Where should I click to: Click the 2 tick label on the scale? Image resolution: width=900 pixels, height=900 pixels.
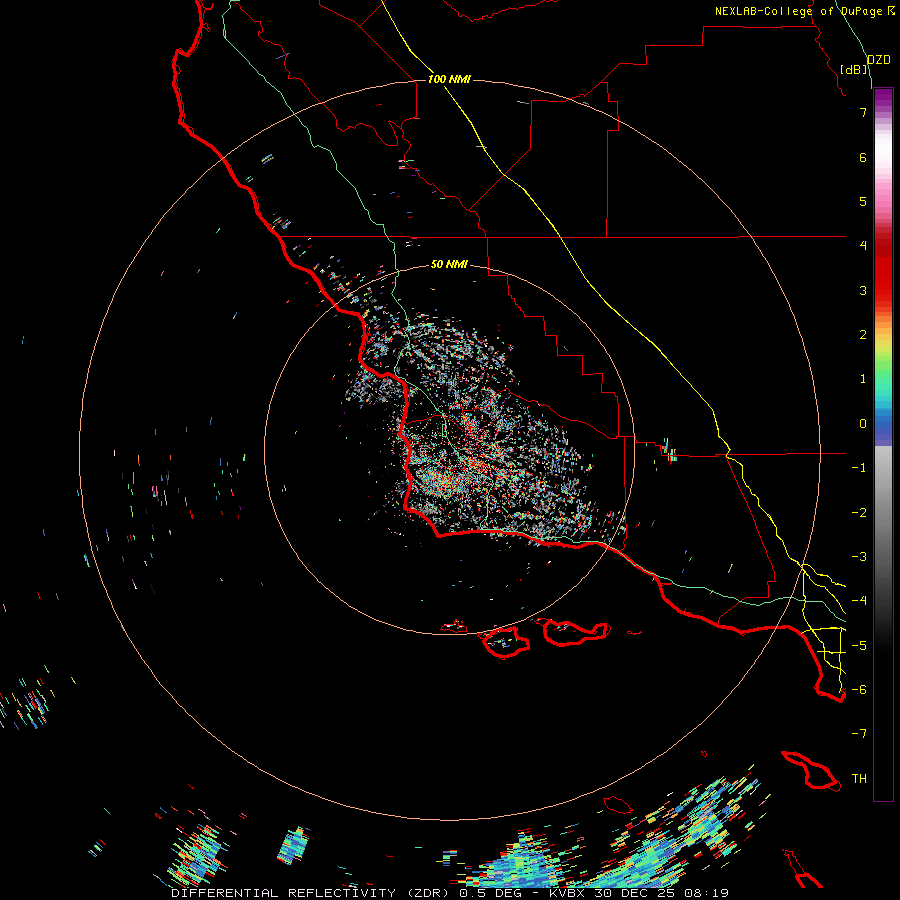[x=863, y=335]
